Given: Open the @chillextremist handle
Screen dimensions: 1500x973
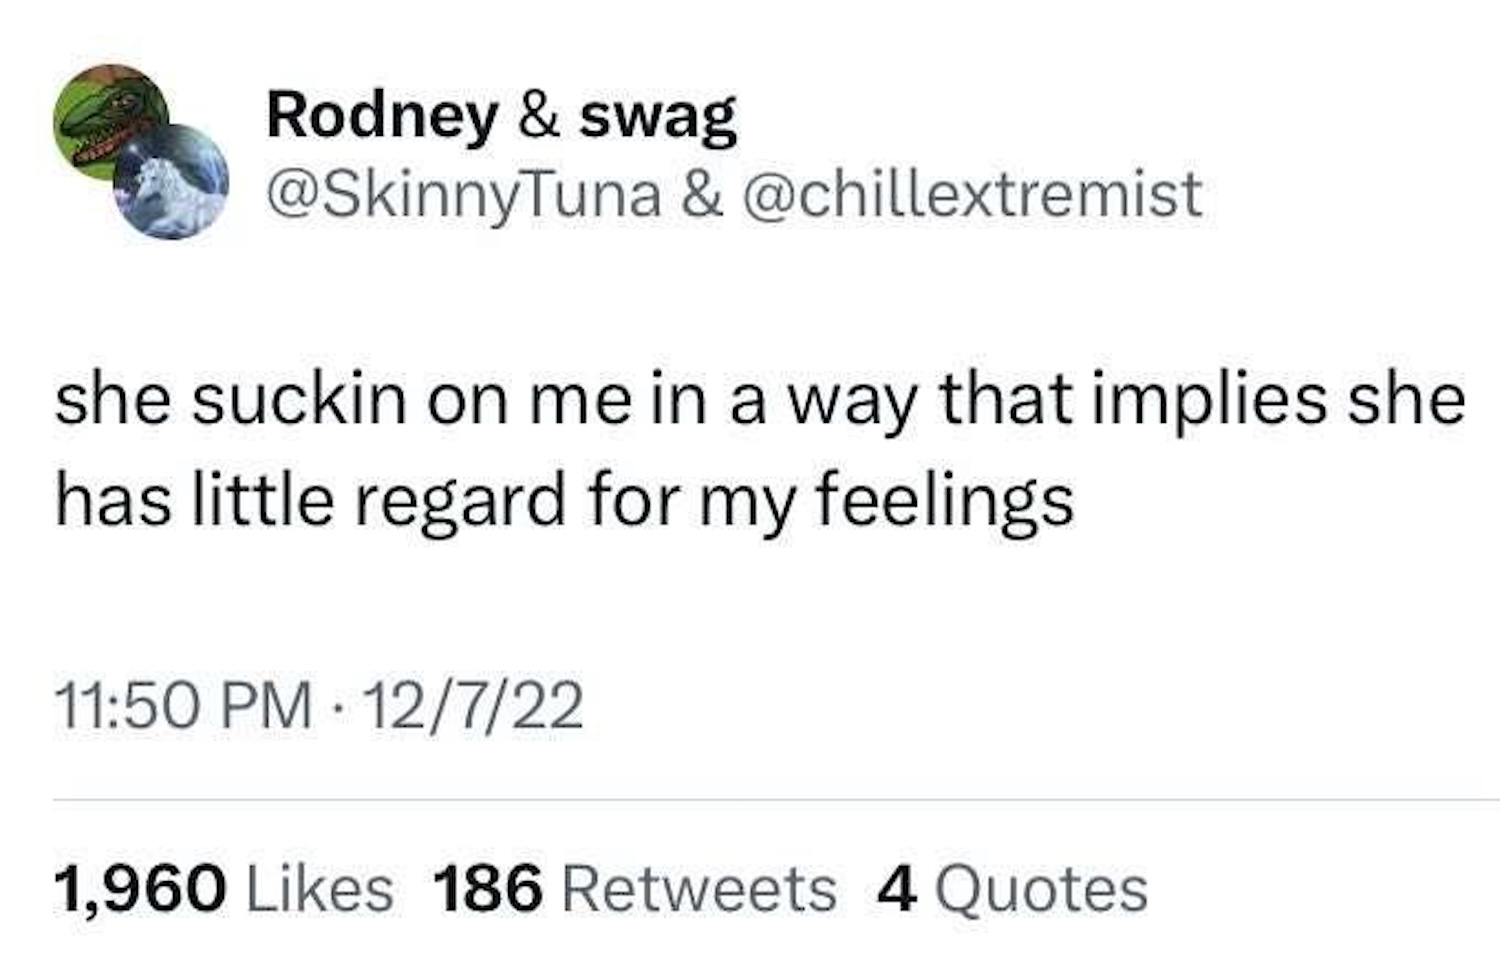Looking at the screenshot, I should (972, 194).
